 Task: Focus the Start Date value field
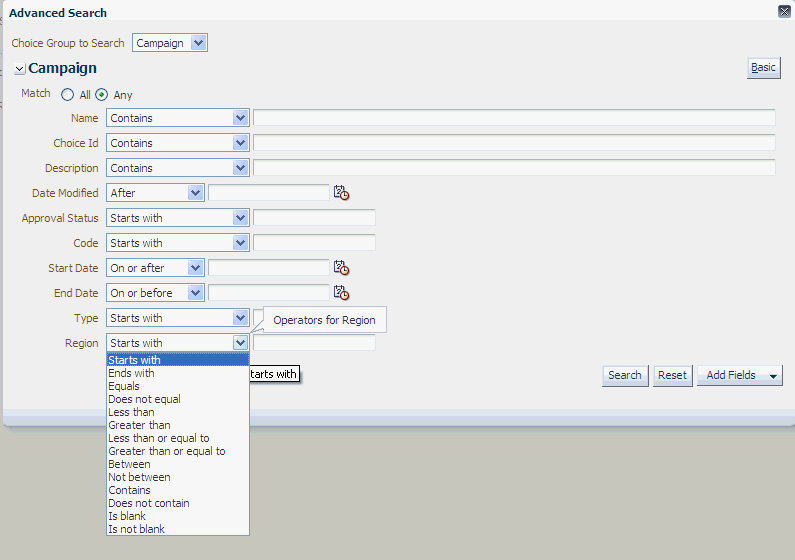coord(269,268)
